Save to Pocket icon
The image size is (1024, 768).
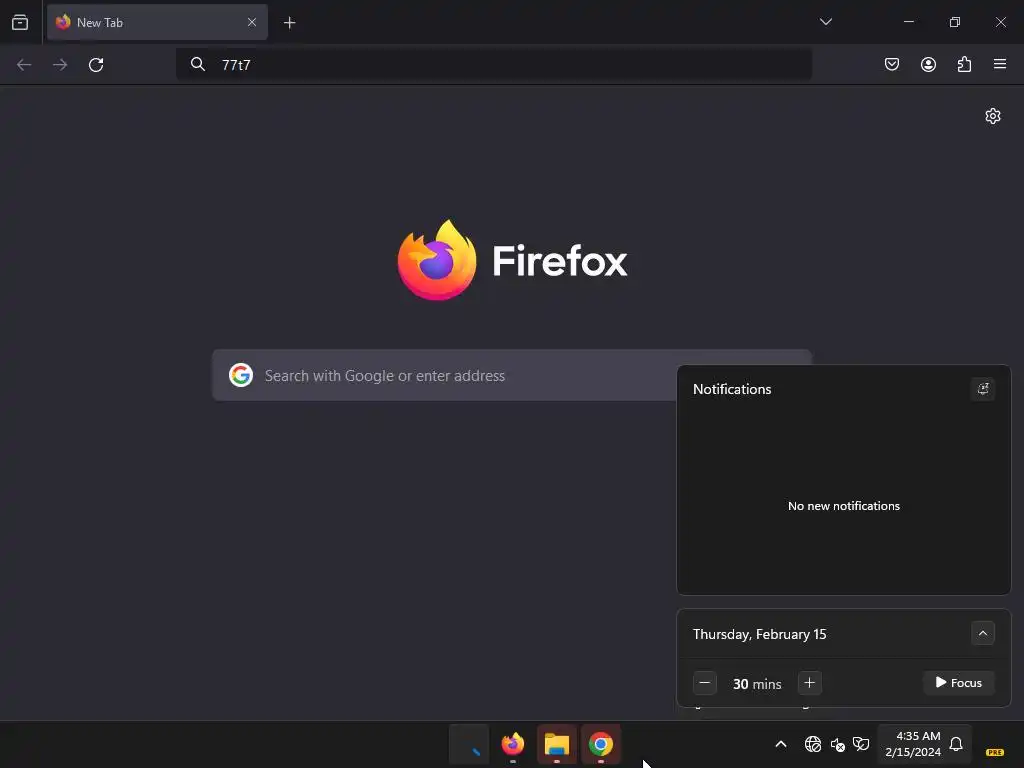coord(891,64)
